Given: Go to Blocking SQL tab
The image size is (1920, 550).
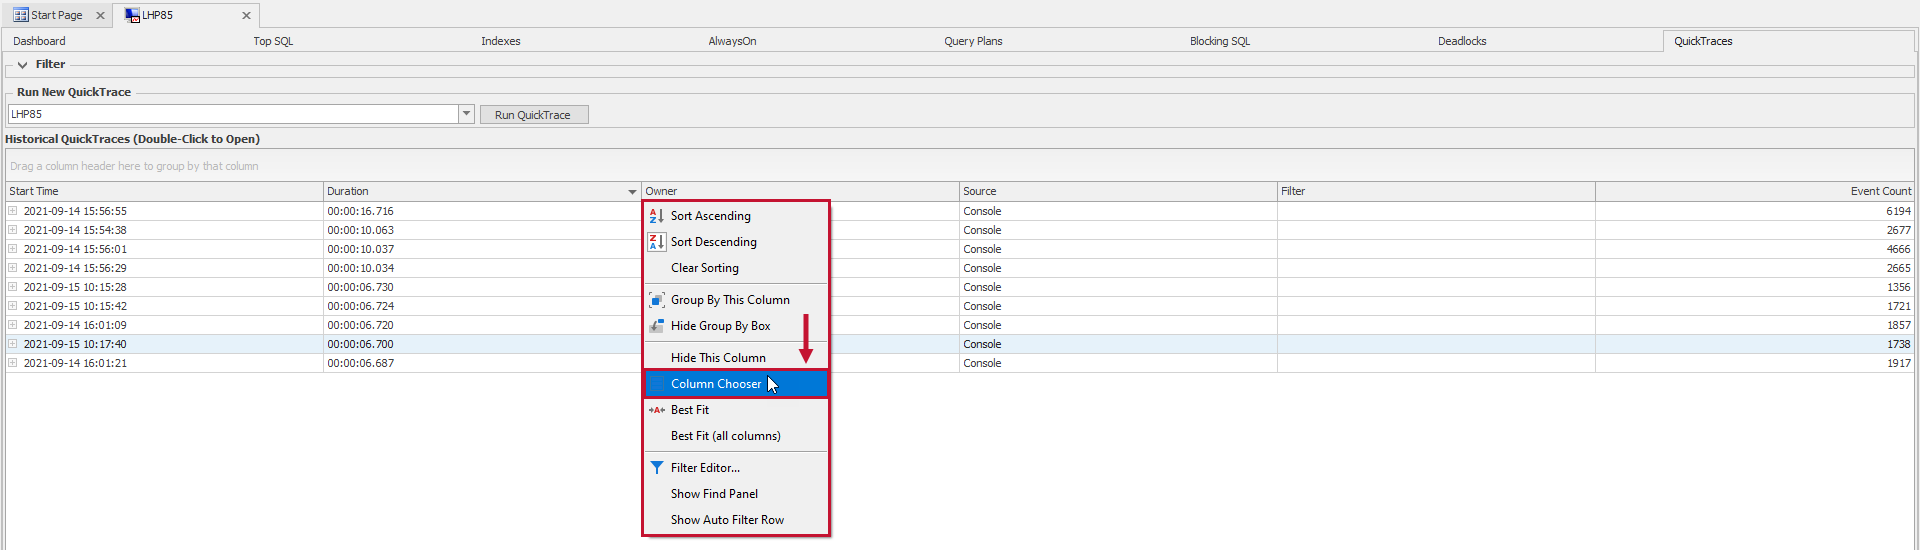Looking at the screenshot, I should click(x=1220, y=41).
